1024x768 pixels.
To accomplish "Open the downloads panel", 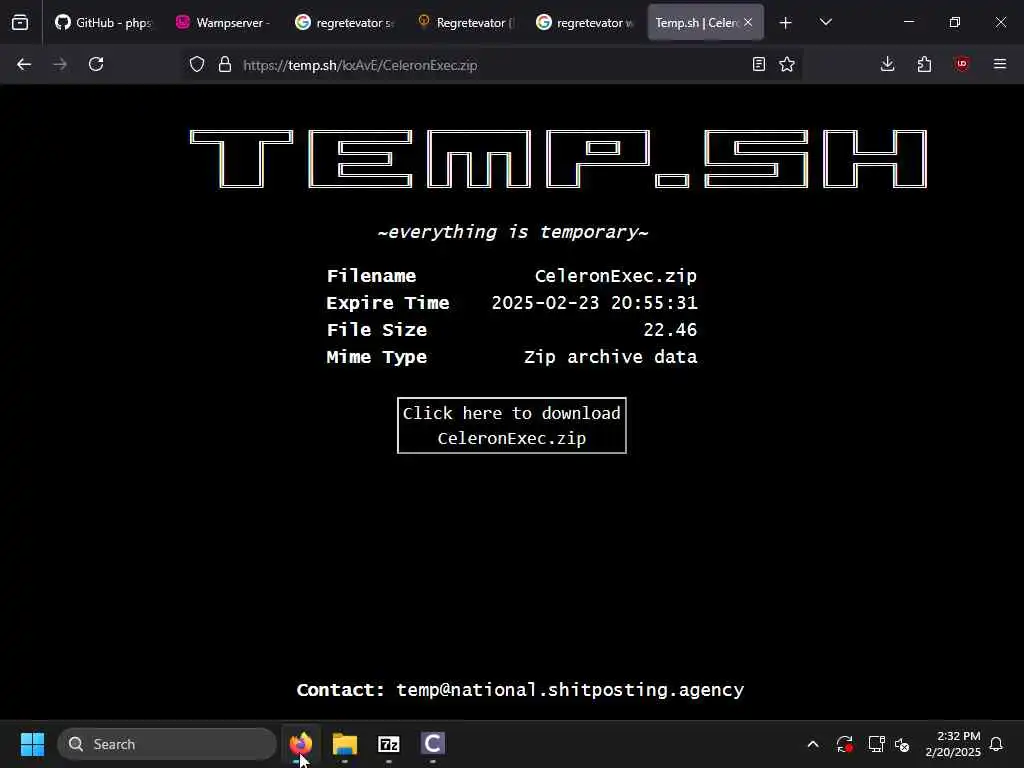I will (x=888, y=65).
